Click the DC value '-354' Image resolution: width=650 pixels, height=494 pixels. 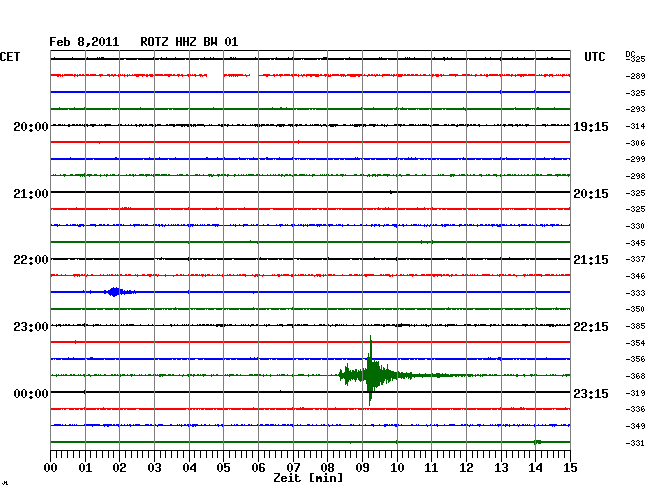(x=635, y=343)
